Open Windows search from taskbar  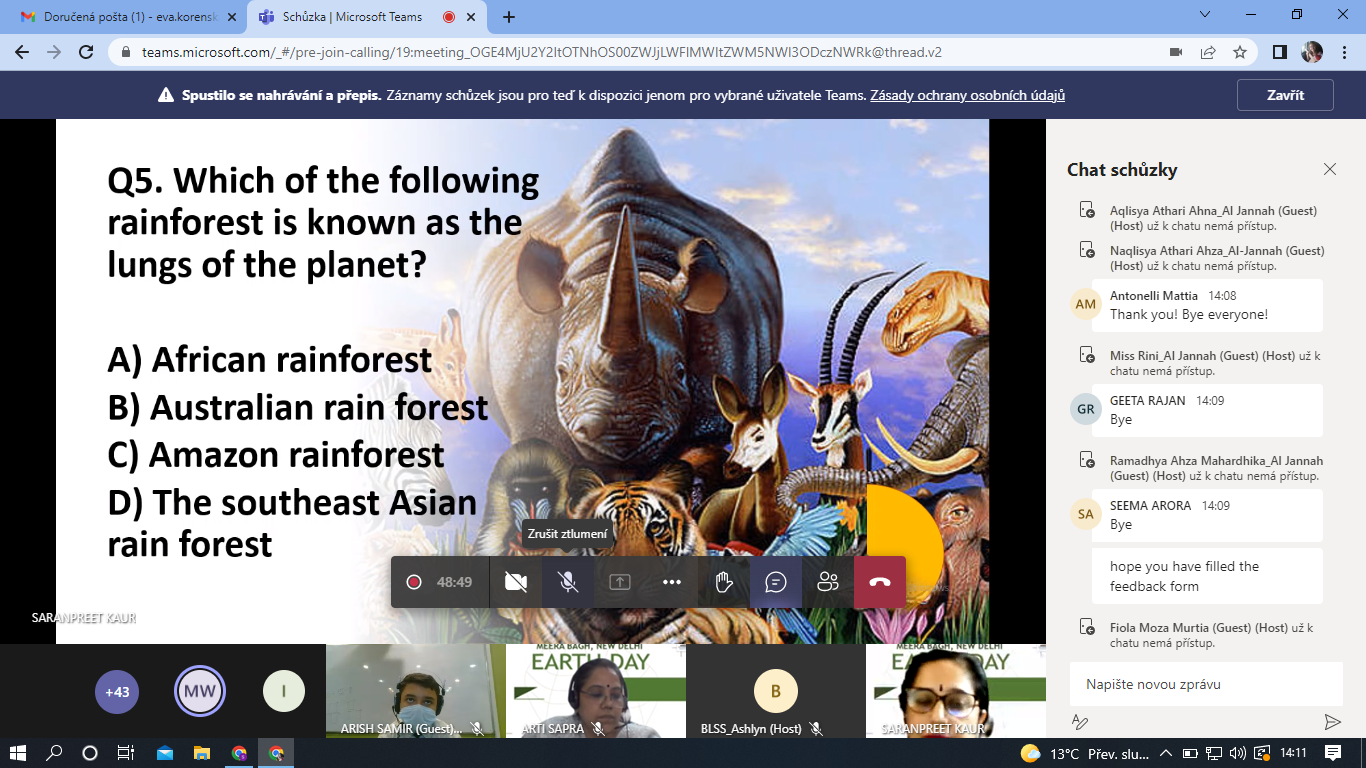coord(54,753)
